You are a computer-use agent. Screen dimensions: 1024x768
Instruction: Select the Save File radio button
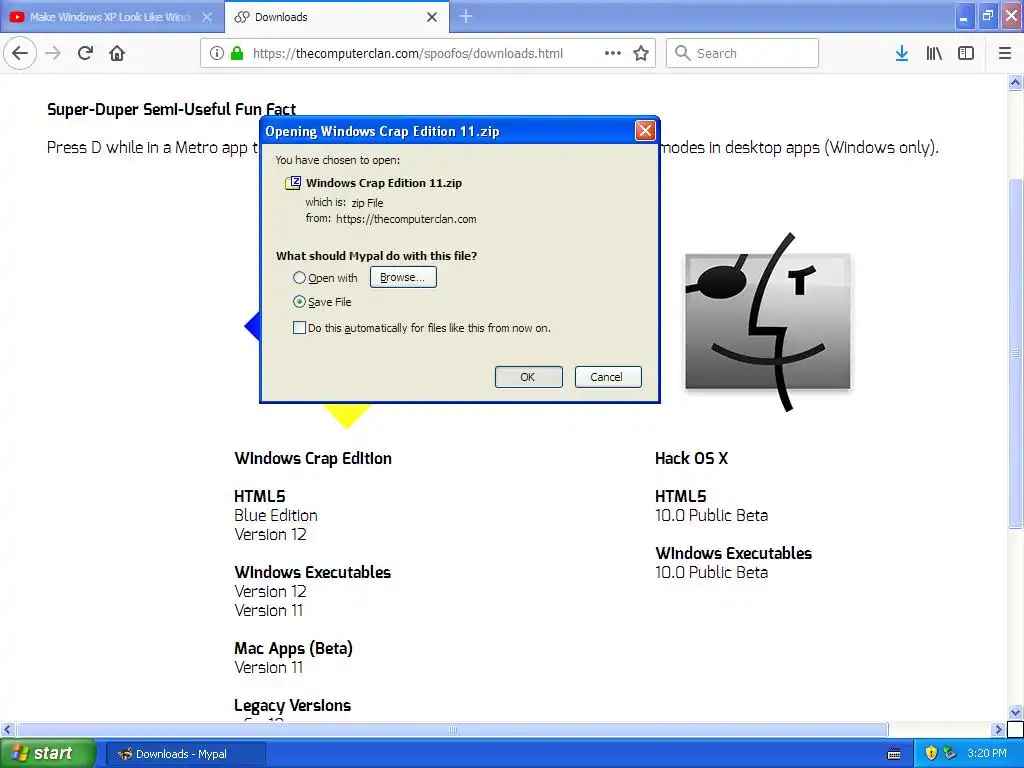pos(299,302)
